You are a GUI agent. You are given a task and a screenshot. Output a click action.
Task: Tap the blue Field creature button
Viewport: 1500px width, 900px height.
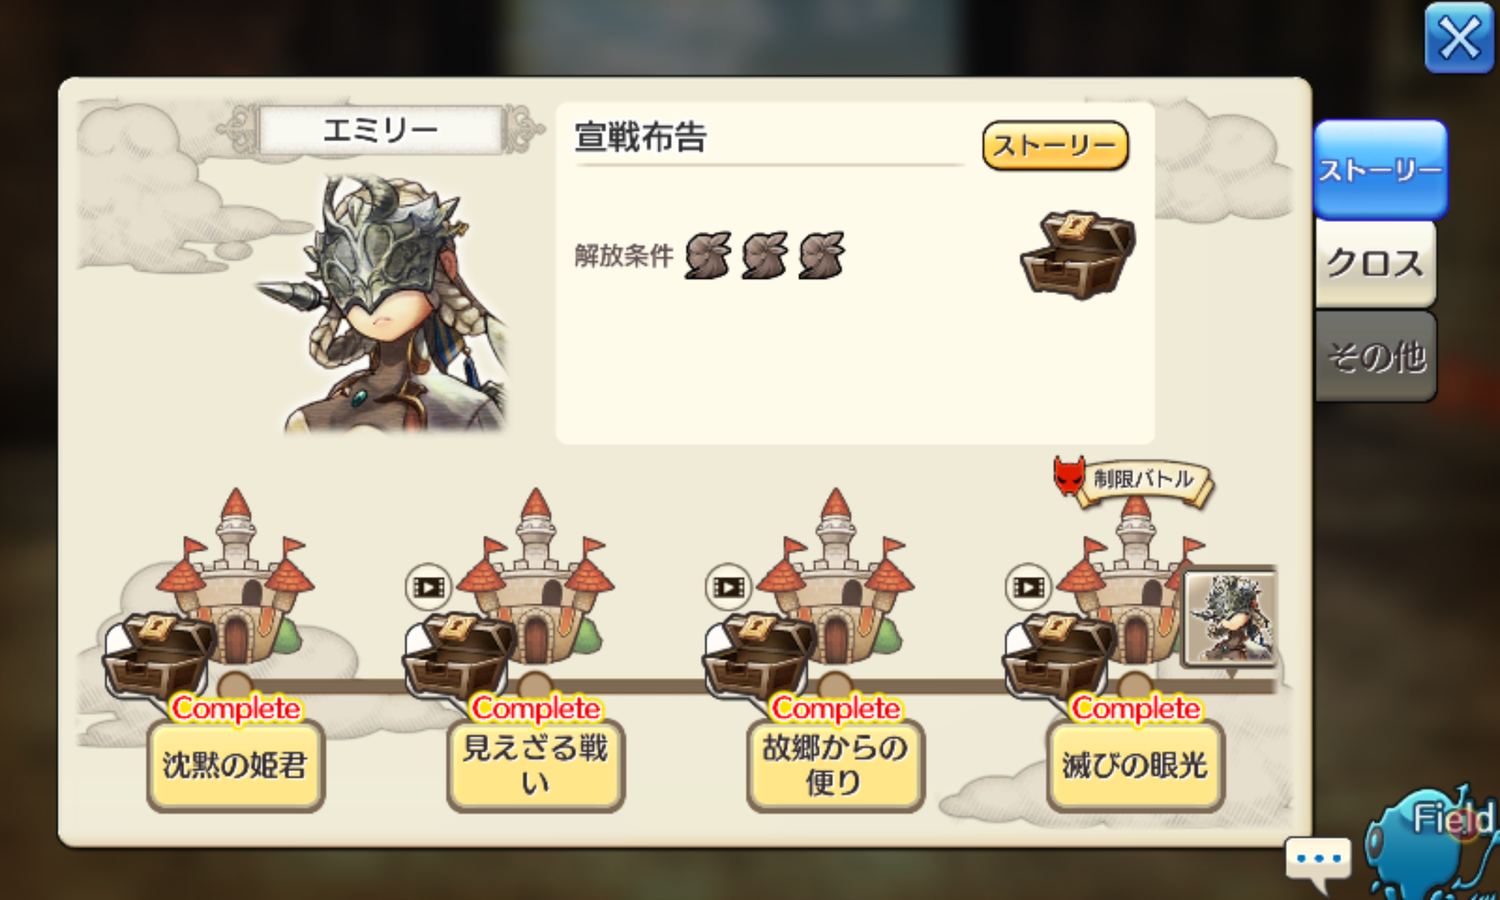(1433, 842)
